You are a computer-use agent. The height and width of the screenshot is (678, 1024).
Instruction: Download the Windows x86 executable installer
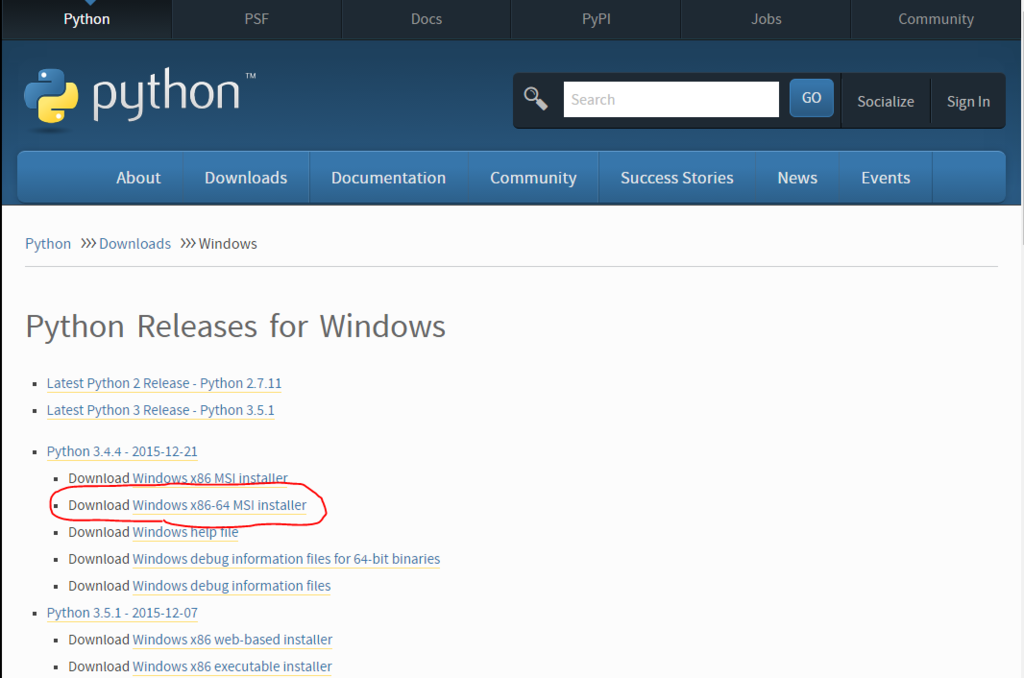tap(232, 666)
